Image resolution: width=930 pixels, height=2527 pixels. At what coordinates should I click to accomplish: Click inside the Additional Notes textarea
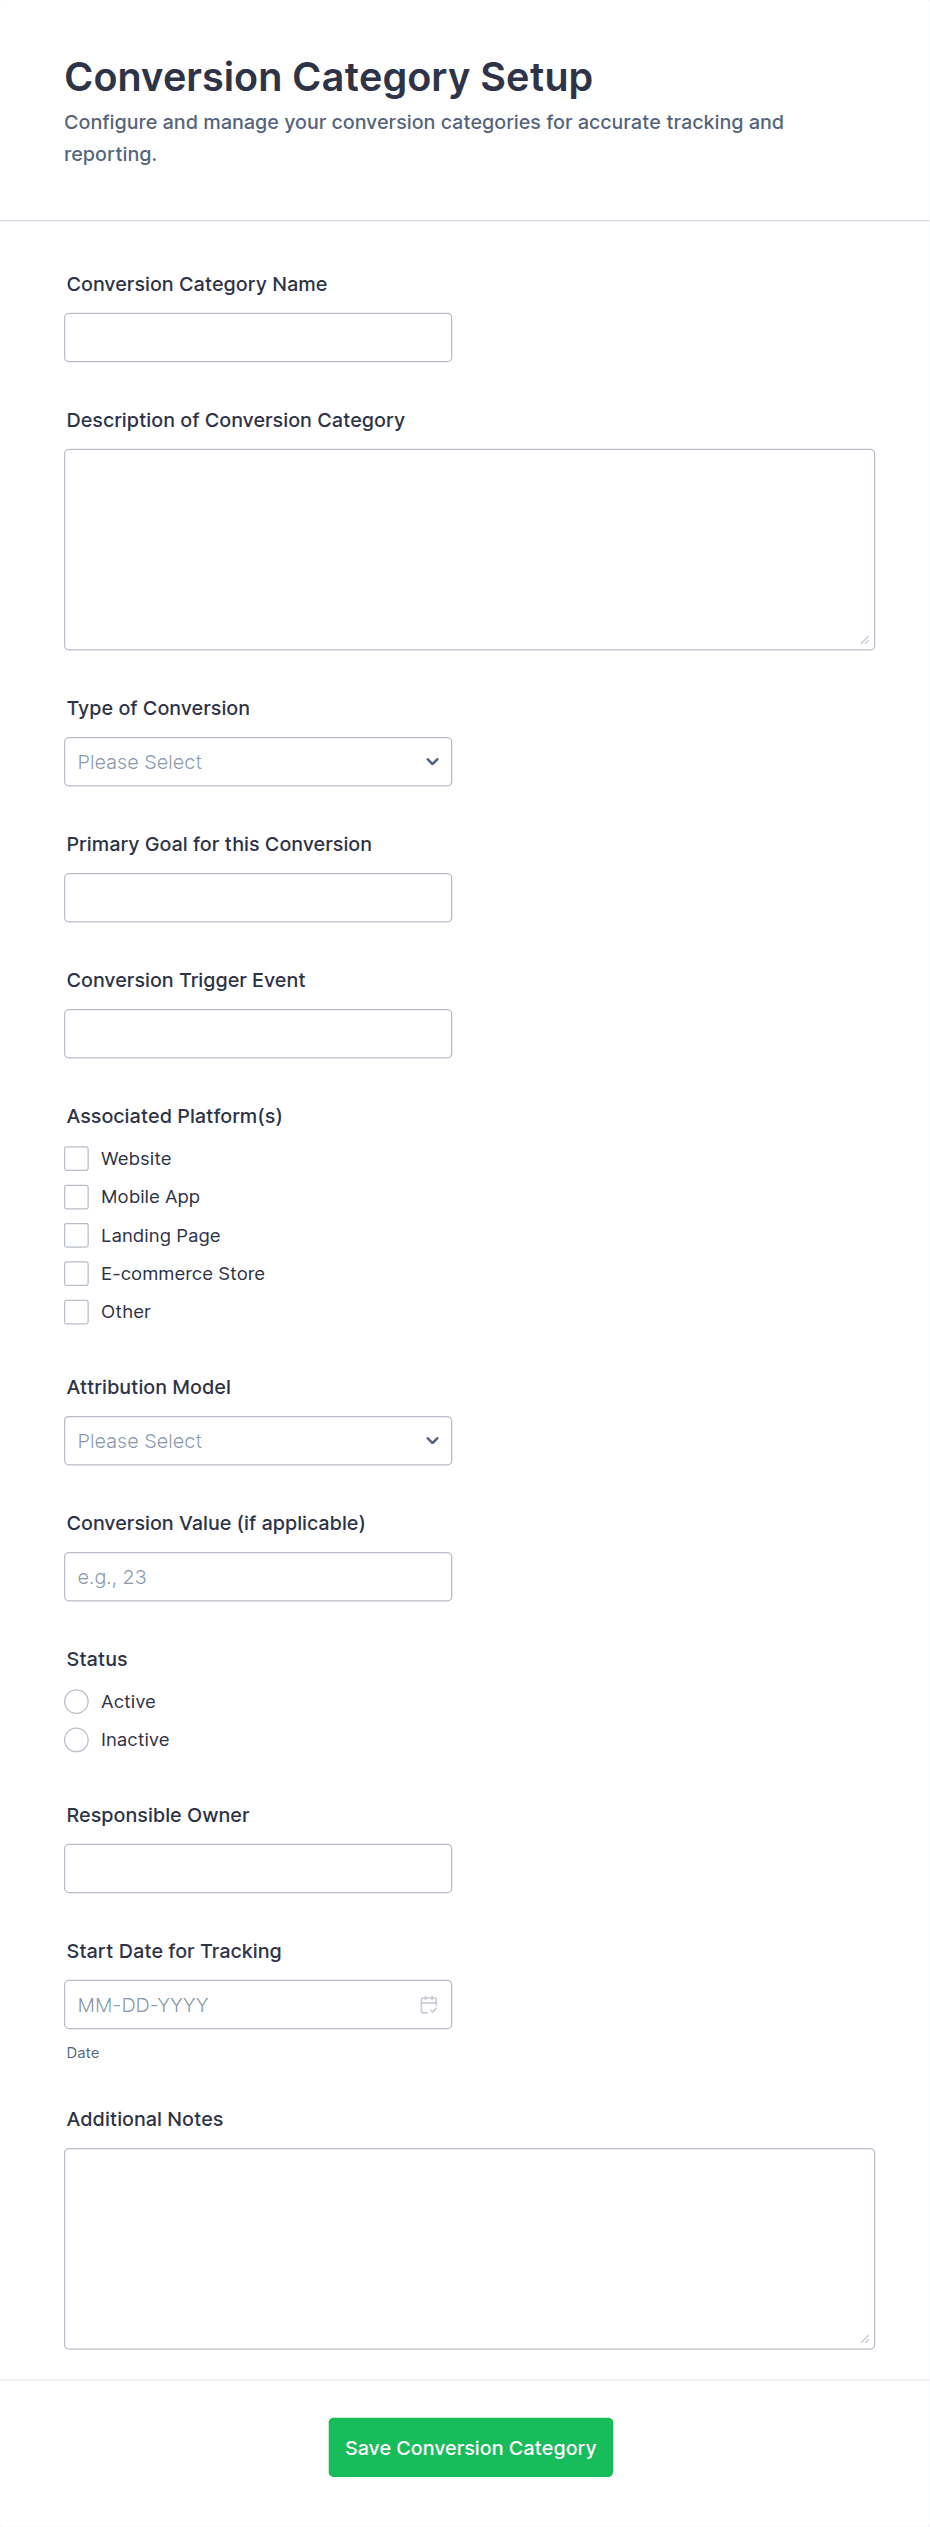click(x=469, y=2248)
